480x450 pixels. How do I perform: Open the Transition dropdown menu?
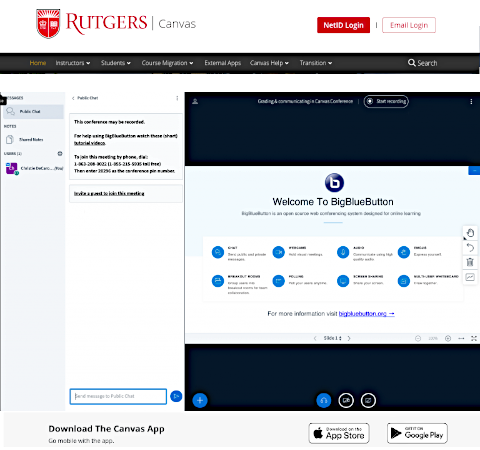point(316,63)
